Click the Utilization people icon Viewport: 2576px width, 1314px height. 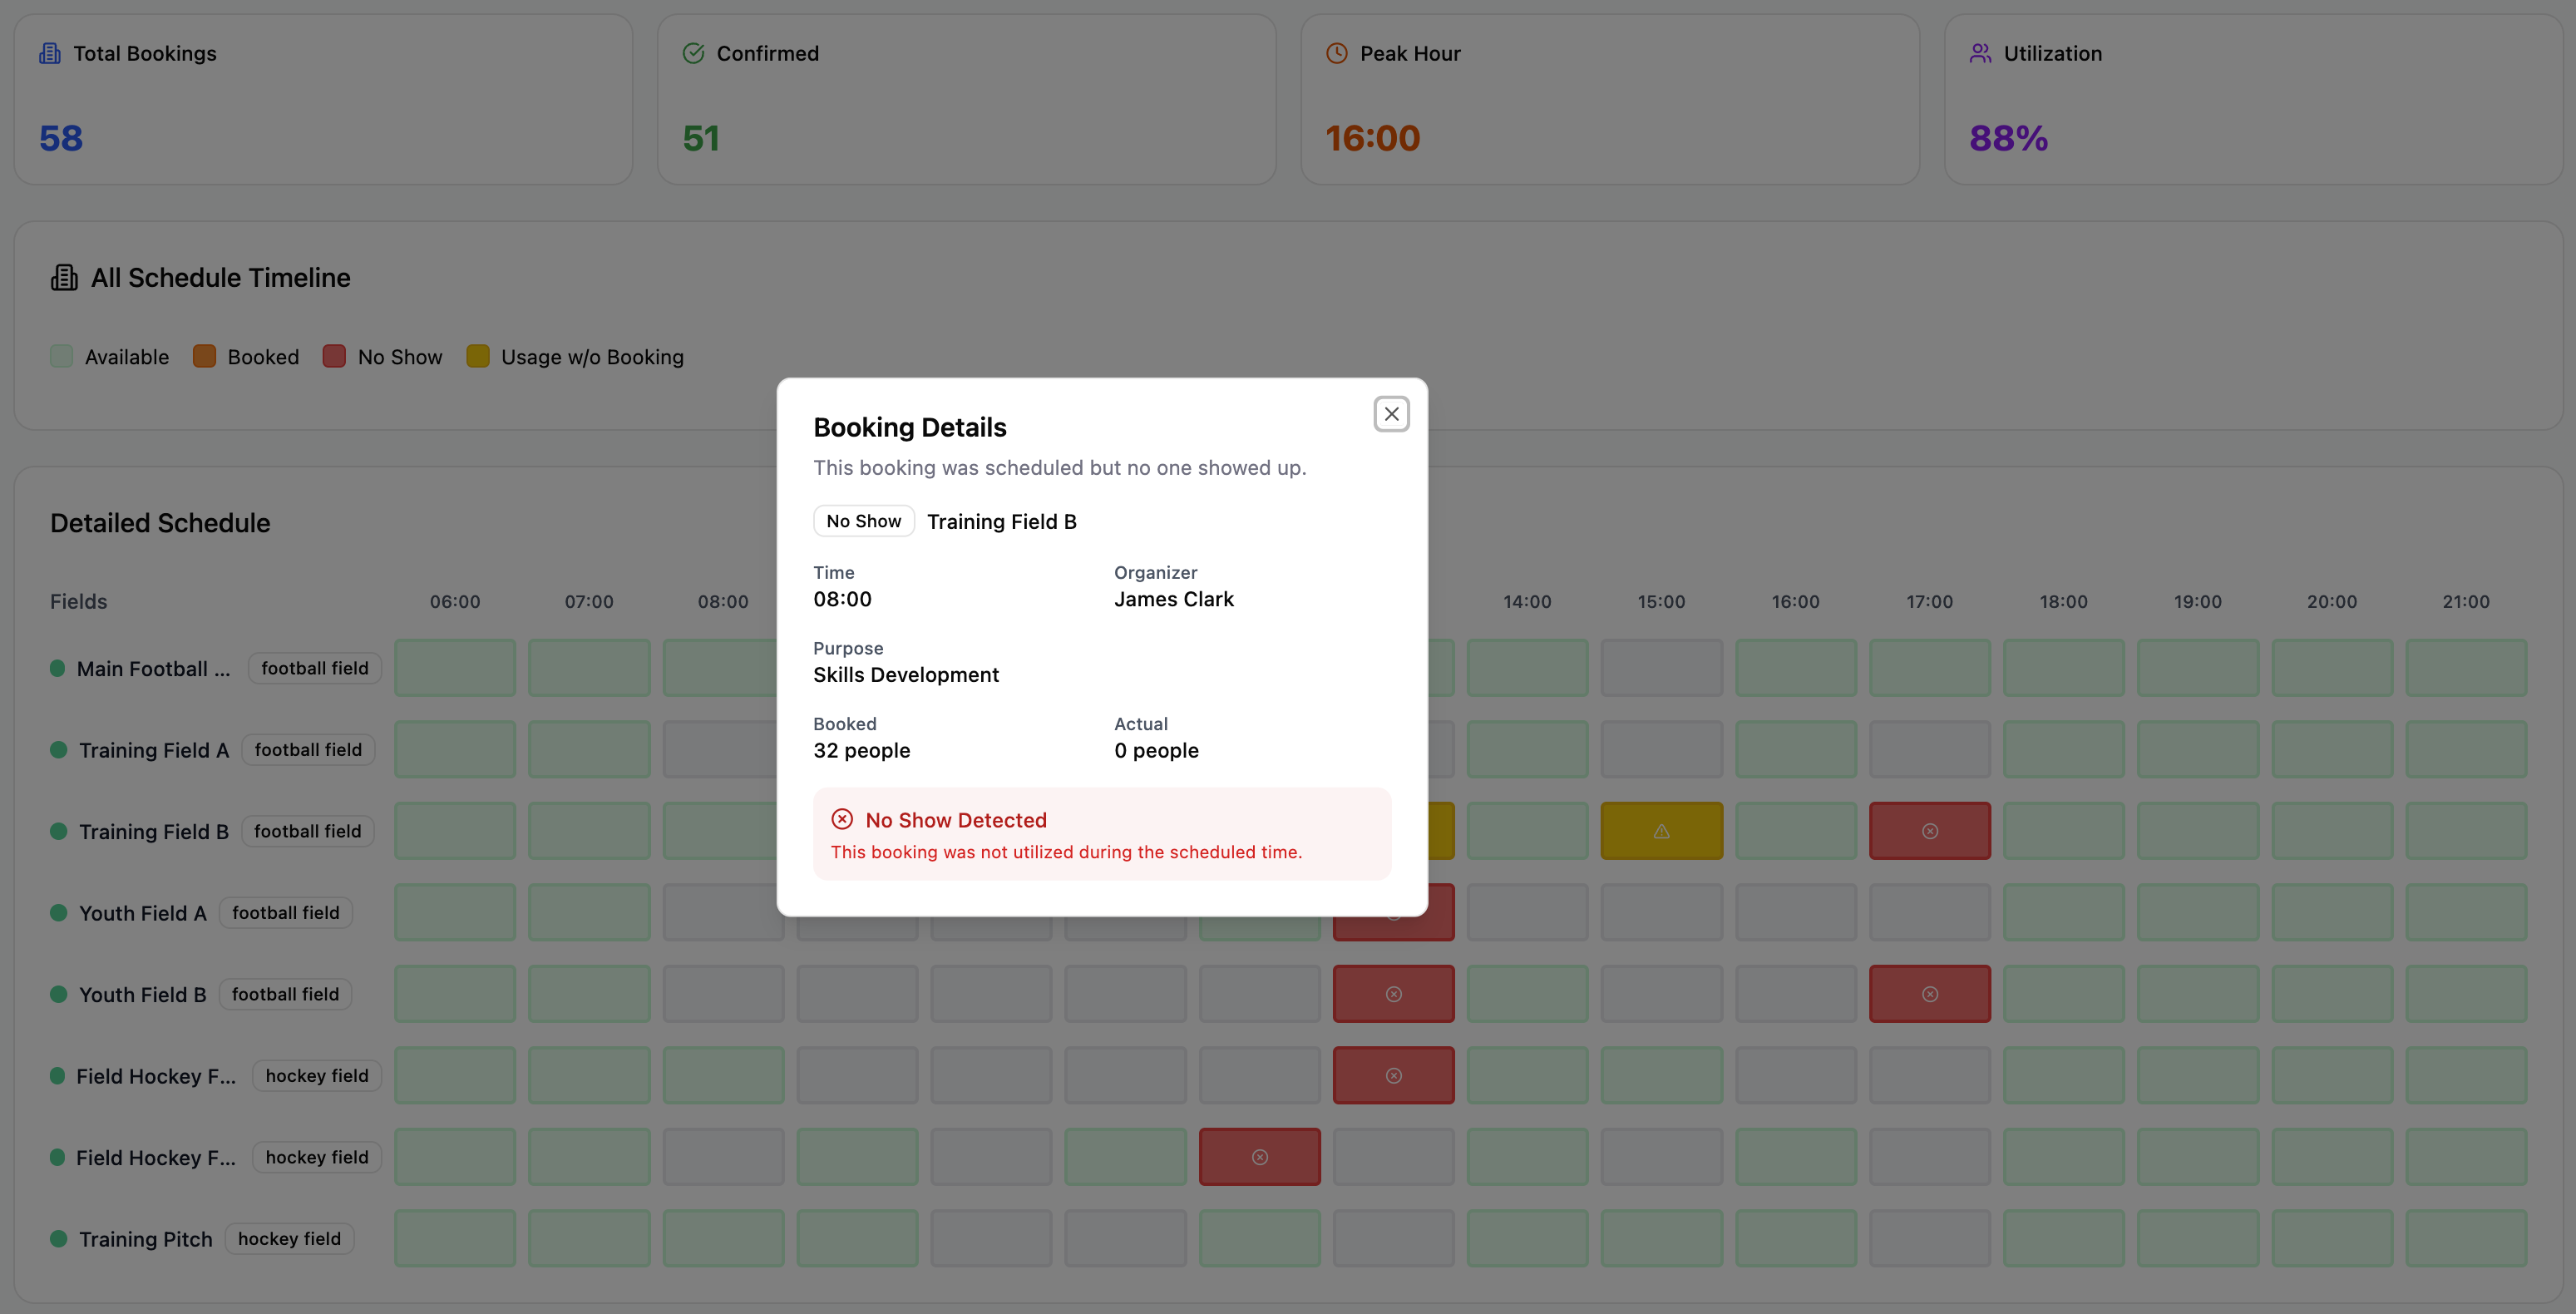click(x=1980, y=53)
